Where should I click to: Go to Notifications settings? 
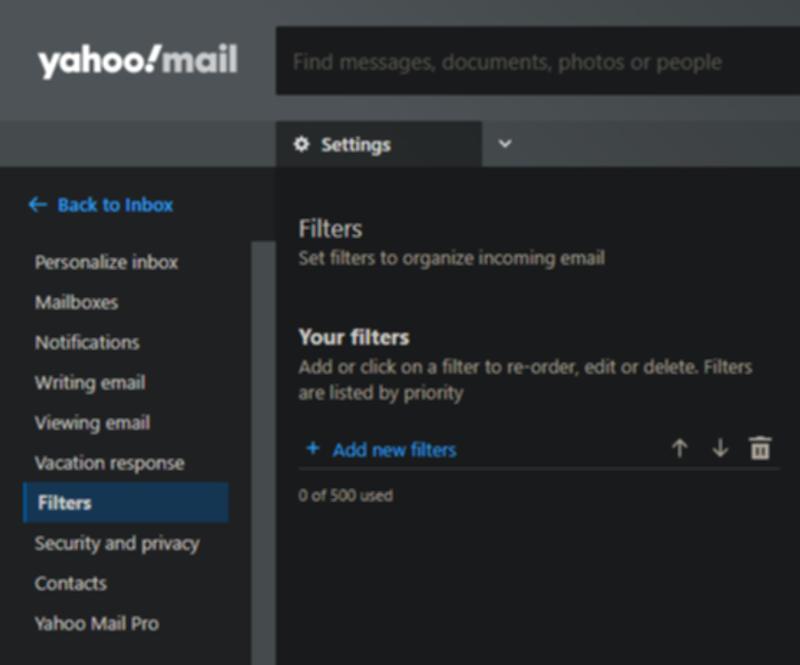click(x=87, y=342)
